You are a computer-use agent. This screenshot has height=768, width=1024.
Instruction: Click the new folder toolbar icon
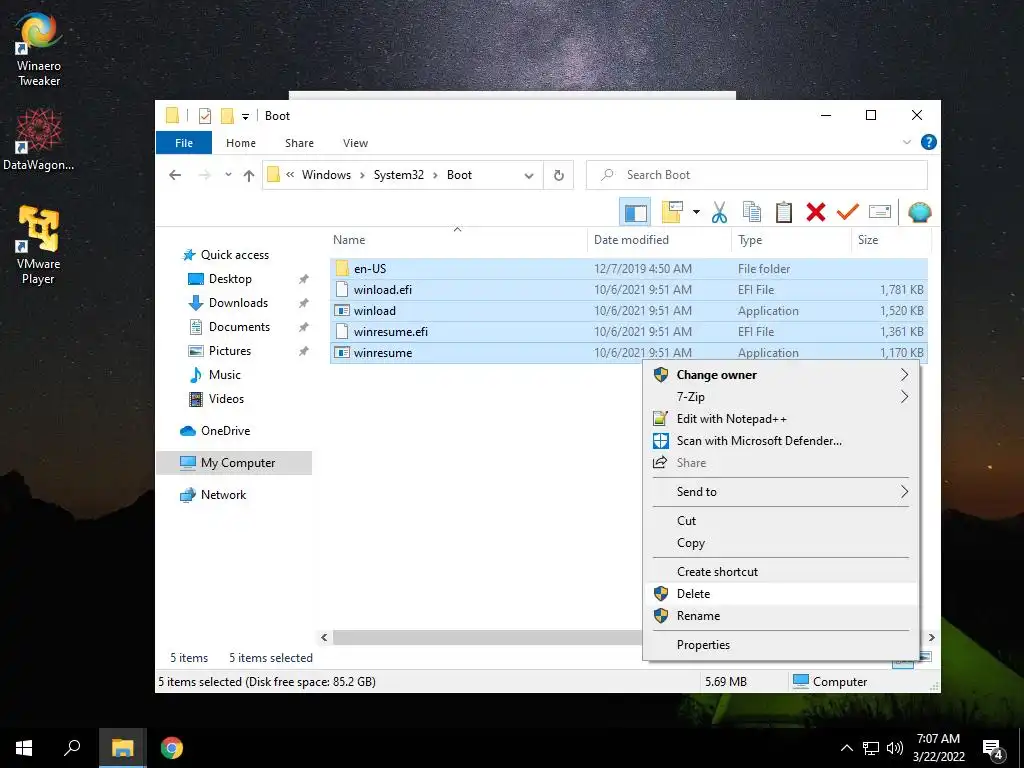(672, 212)
